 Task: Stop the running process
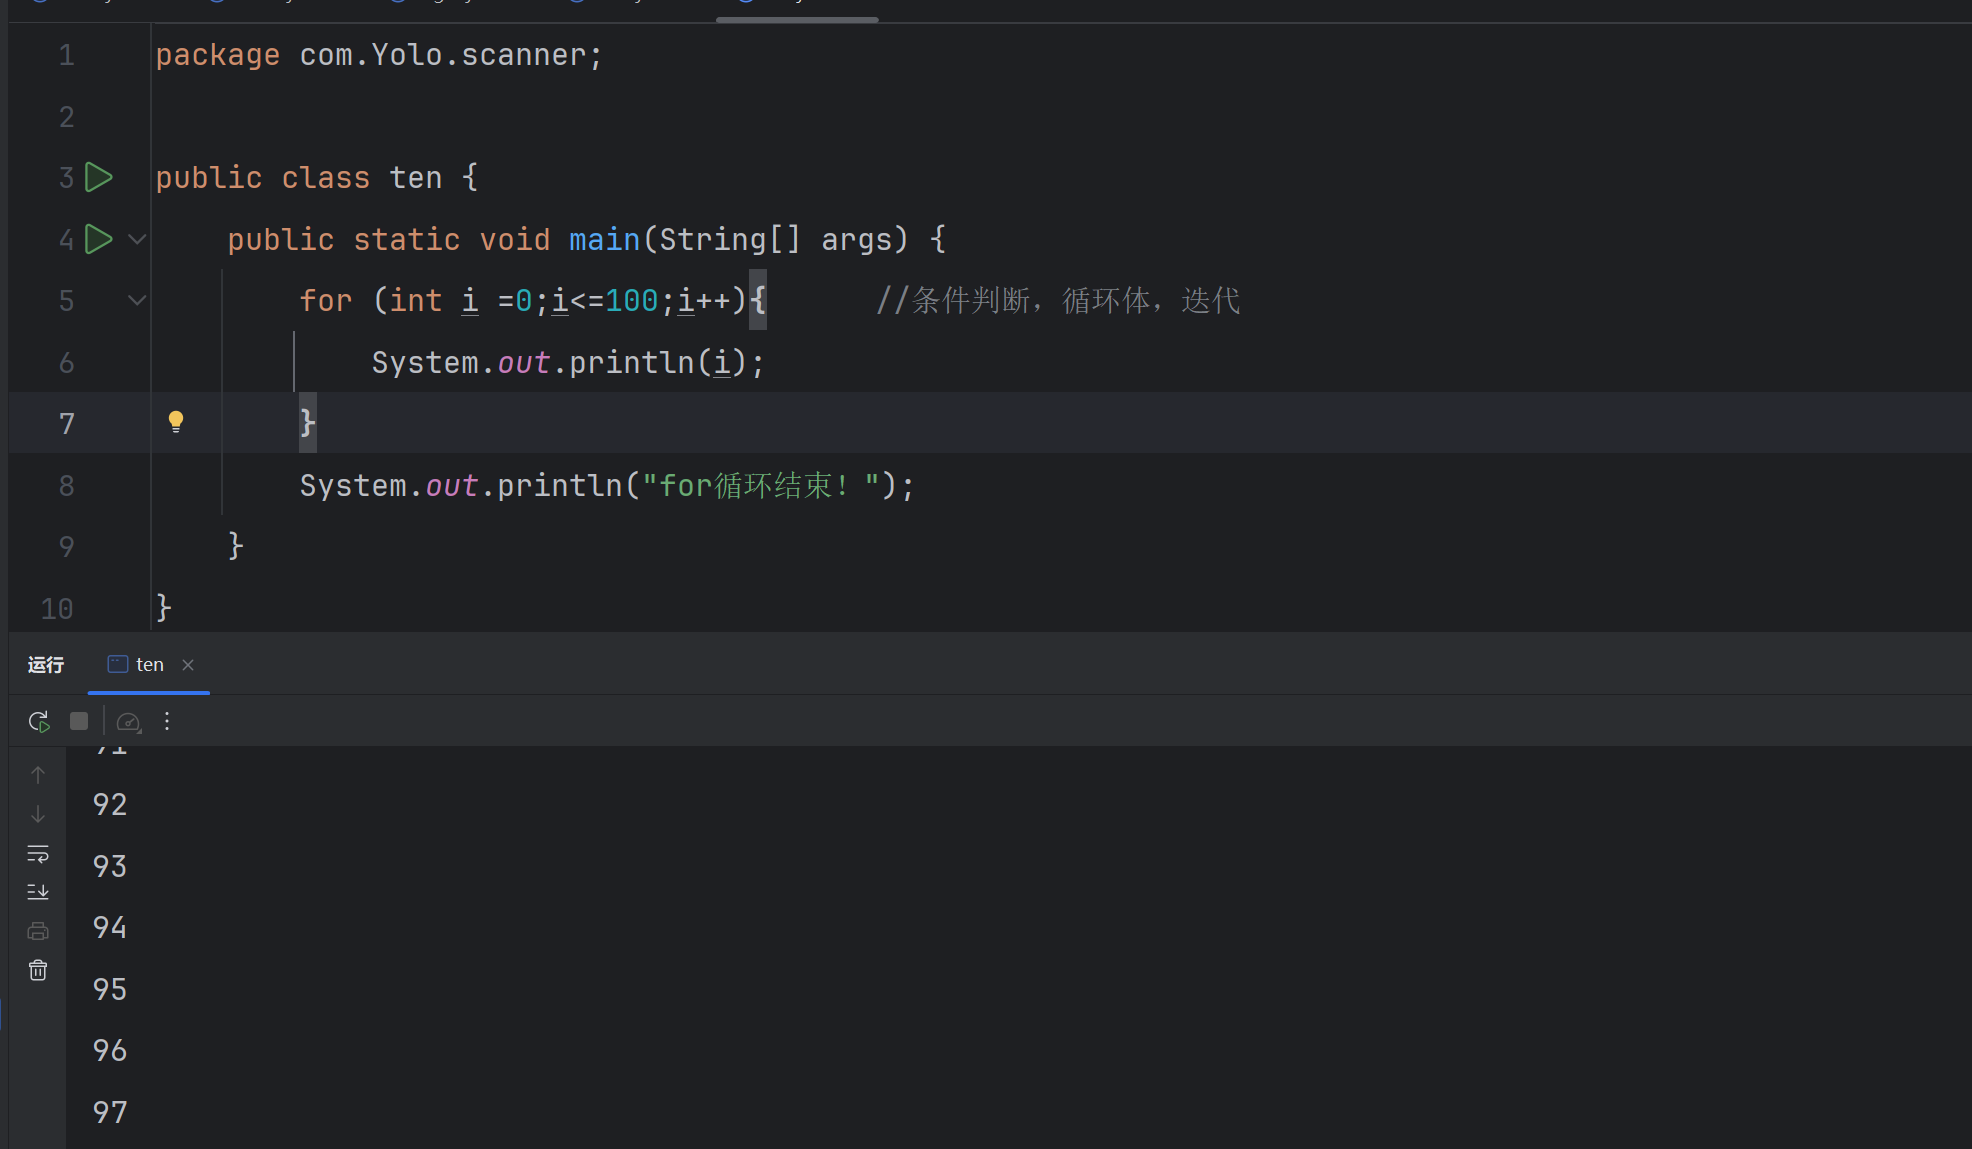[x=79, y=721]
